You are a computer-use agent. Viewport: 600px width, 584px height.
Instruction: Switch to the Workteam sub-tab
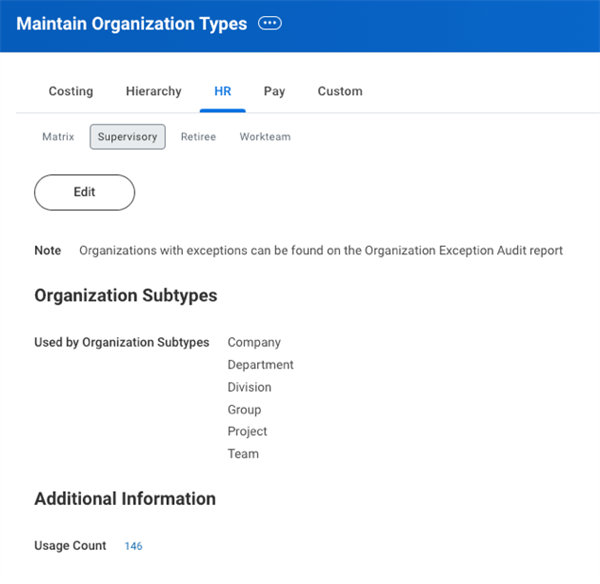[x=265, y=137]
